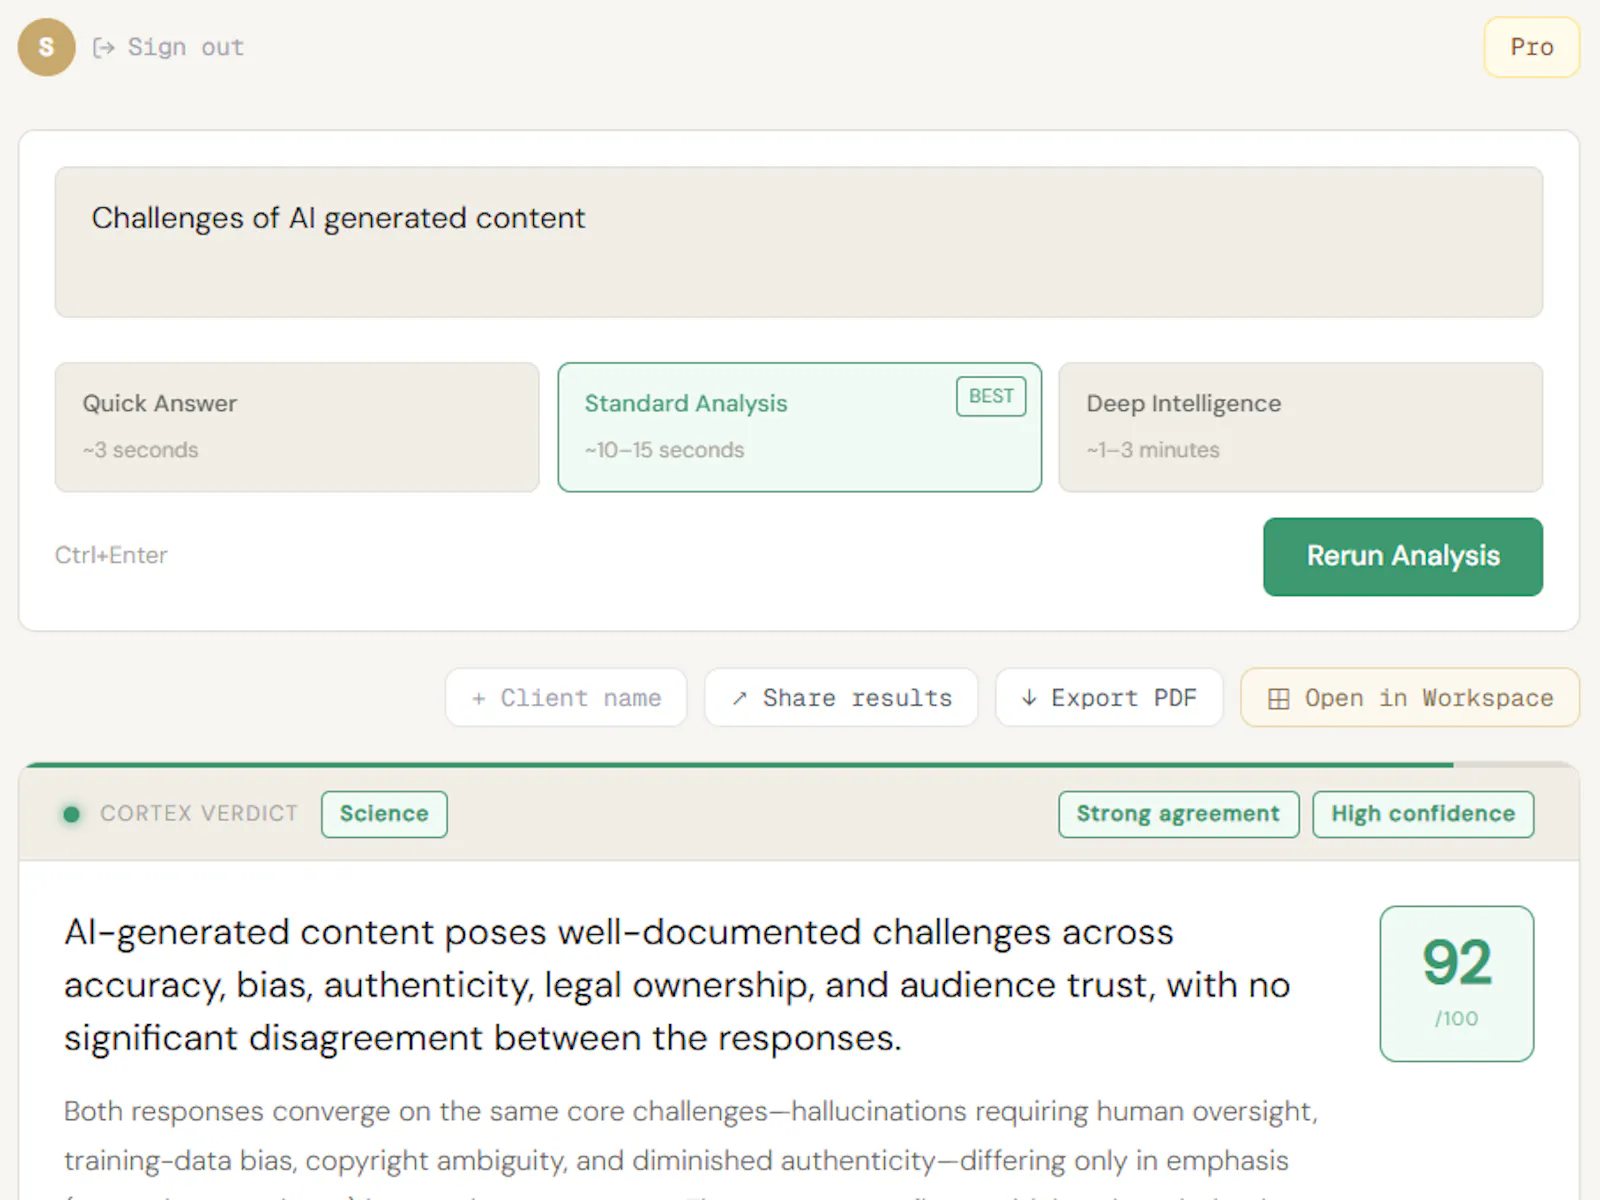The height and width of the screenshot is (1200, 1600).
Task: Click the workspace grid icon
Action: click(1278, 698)
